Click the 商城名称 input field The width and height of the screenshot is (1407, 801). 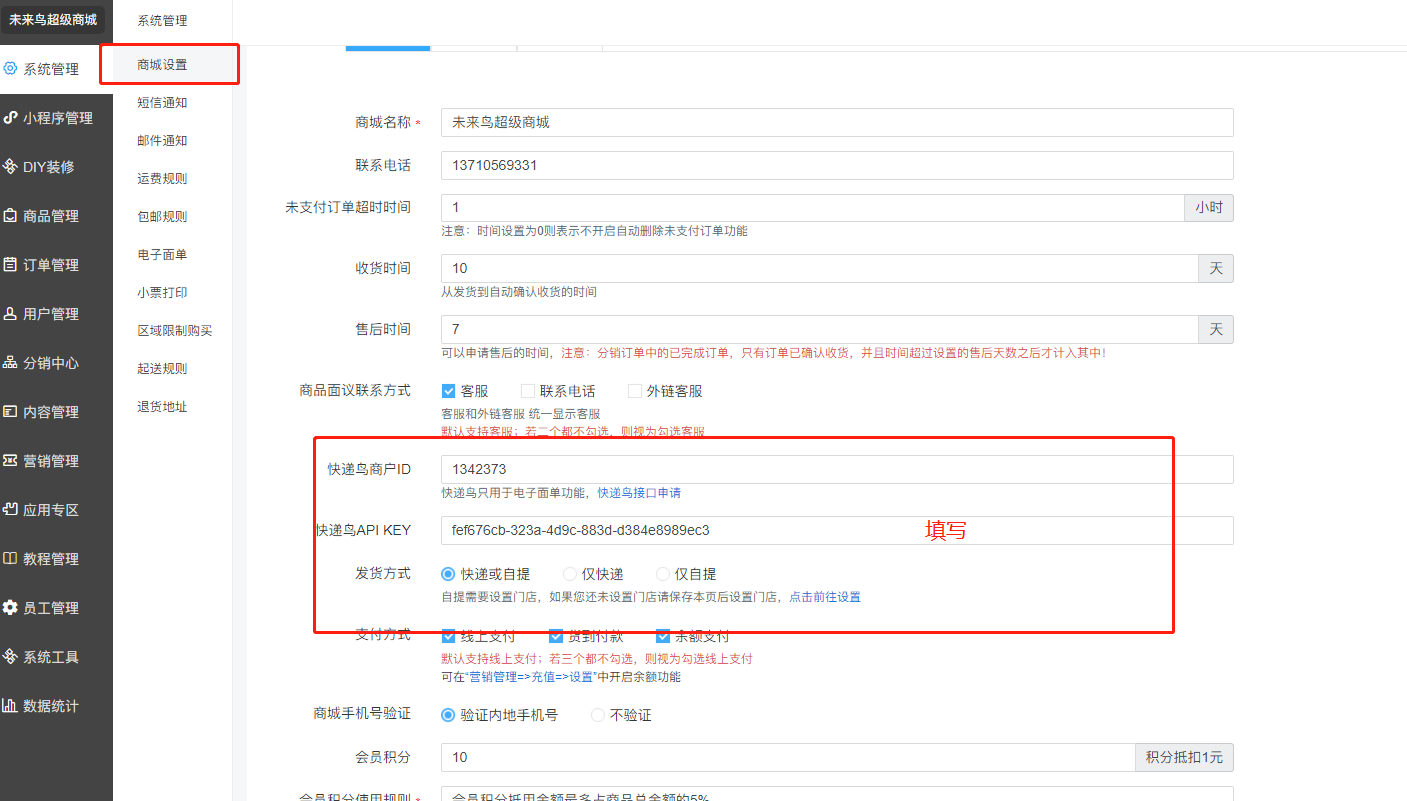[836, 122]
